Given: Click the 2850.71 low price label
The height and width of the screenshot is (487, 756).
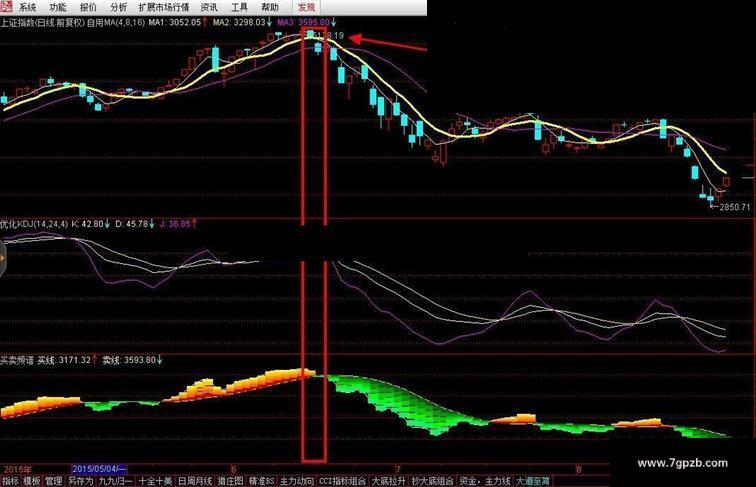Looking at the screenshot, I should click(x=735, y=207).
